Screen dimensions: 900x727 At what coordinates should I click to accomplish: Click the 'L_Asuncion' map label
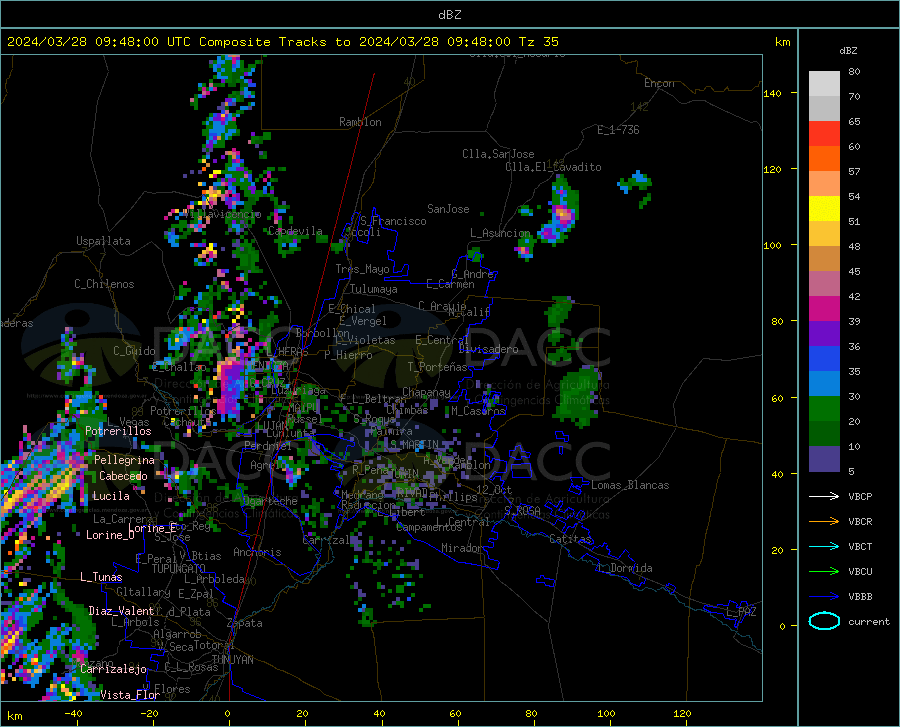[500, 234]
